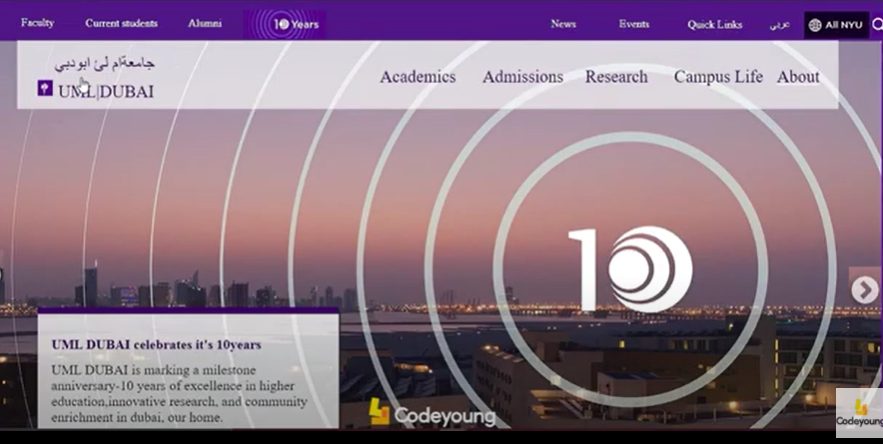The width and height of the screenshot is (883, 444).
Task: Expand the Quick Links menu
Action: click(x=714, y=25)
